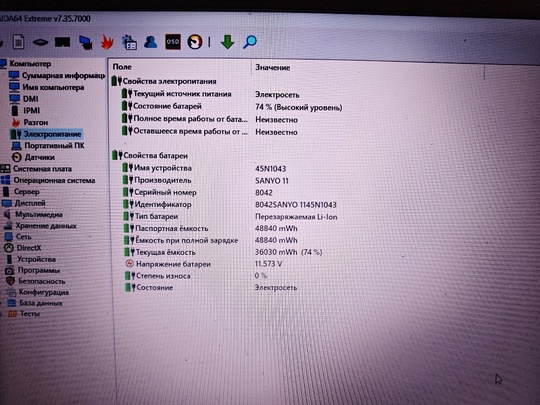Click the green download arrow icon

(227, 42)
